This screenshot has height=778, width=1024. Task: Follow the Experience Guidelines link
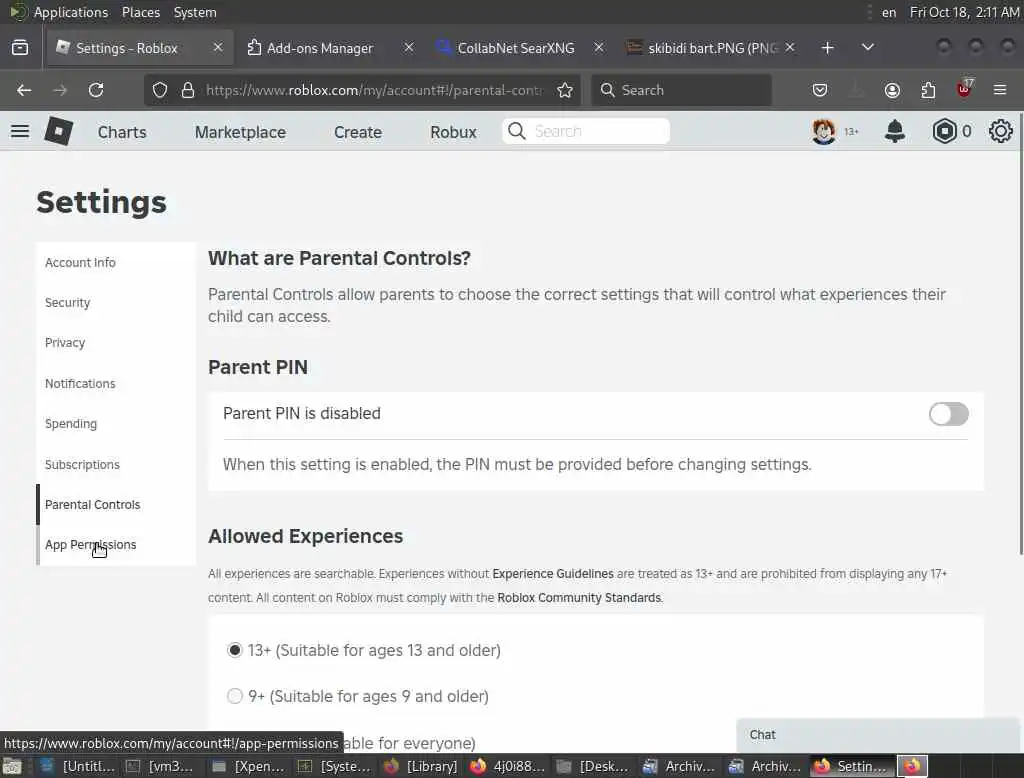552,574
